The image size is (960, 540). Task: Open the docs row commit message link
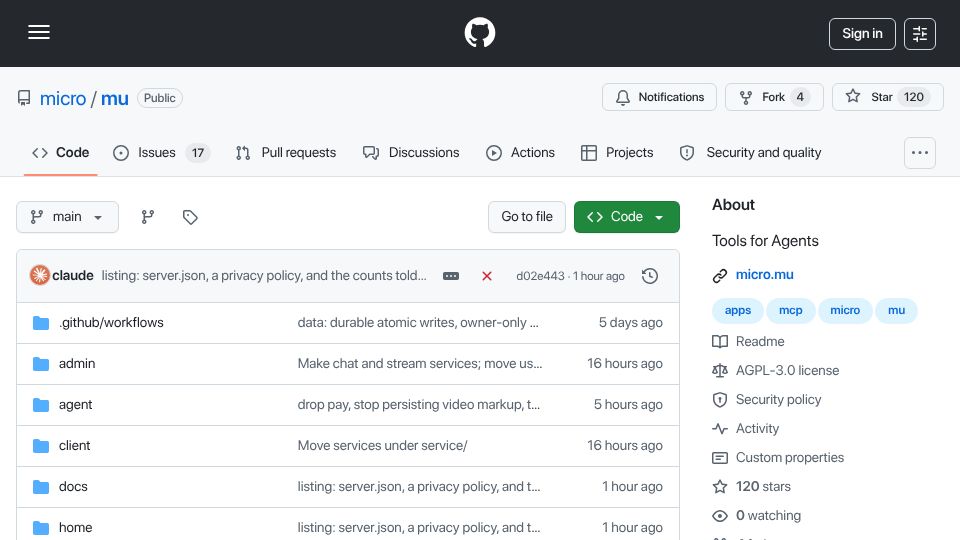tap(419, 487)
